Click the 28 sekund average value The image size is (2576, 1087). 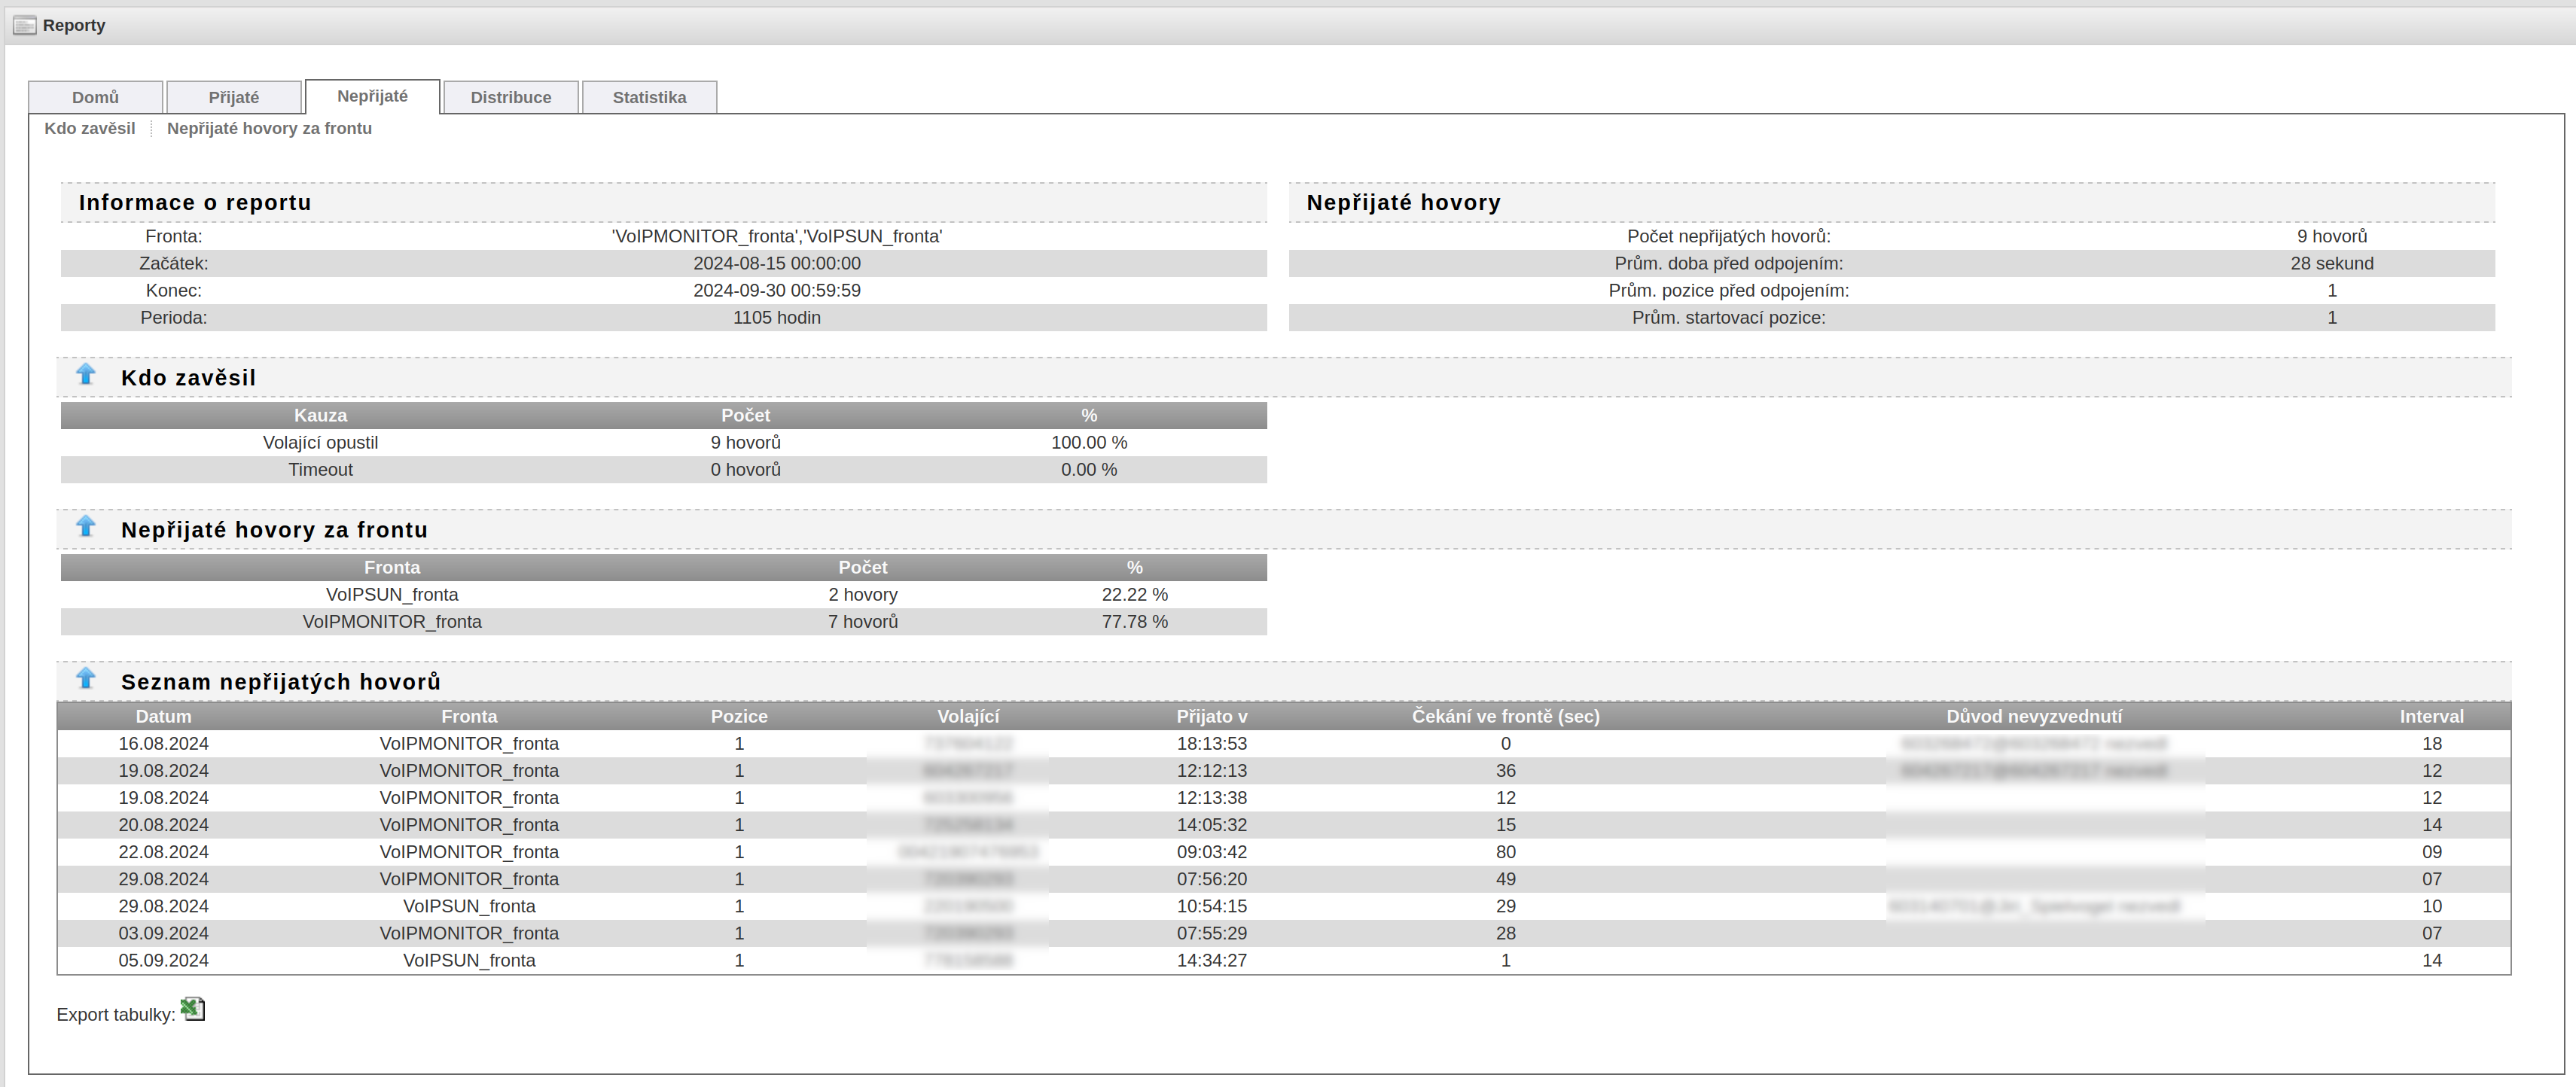[2332, 263]
